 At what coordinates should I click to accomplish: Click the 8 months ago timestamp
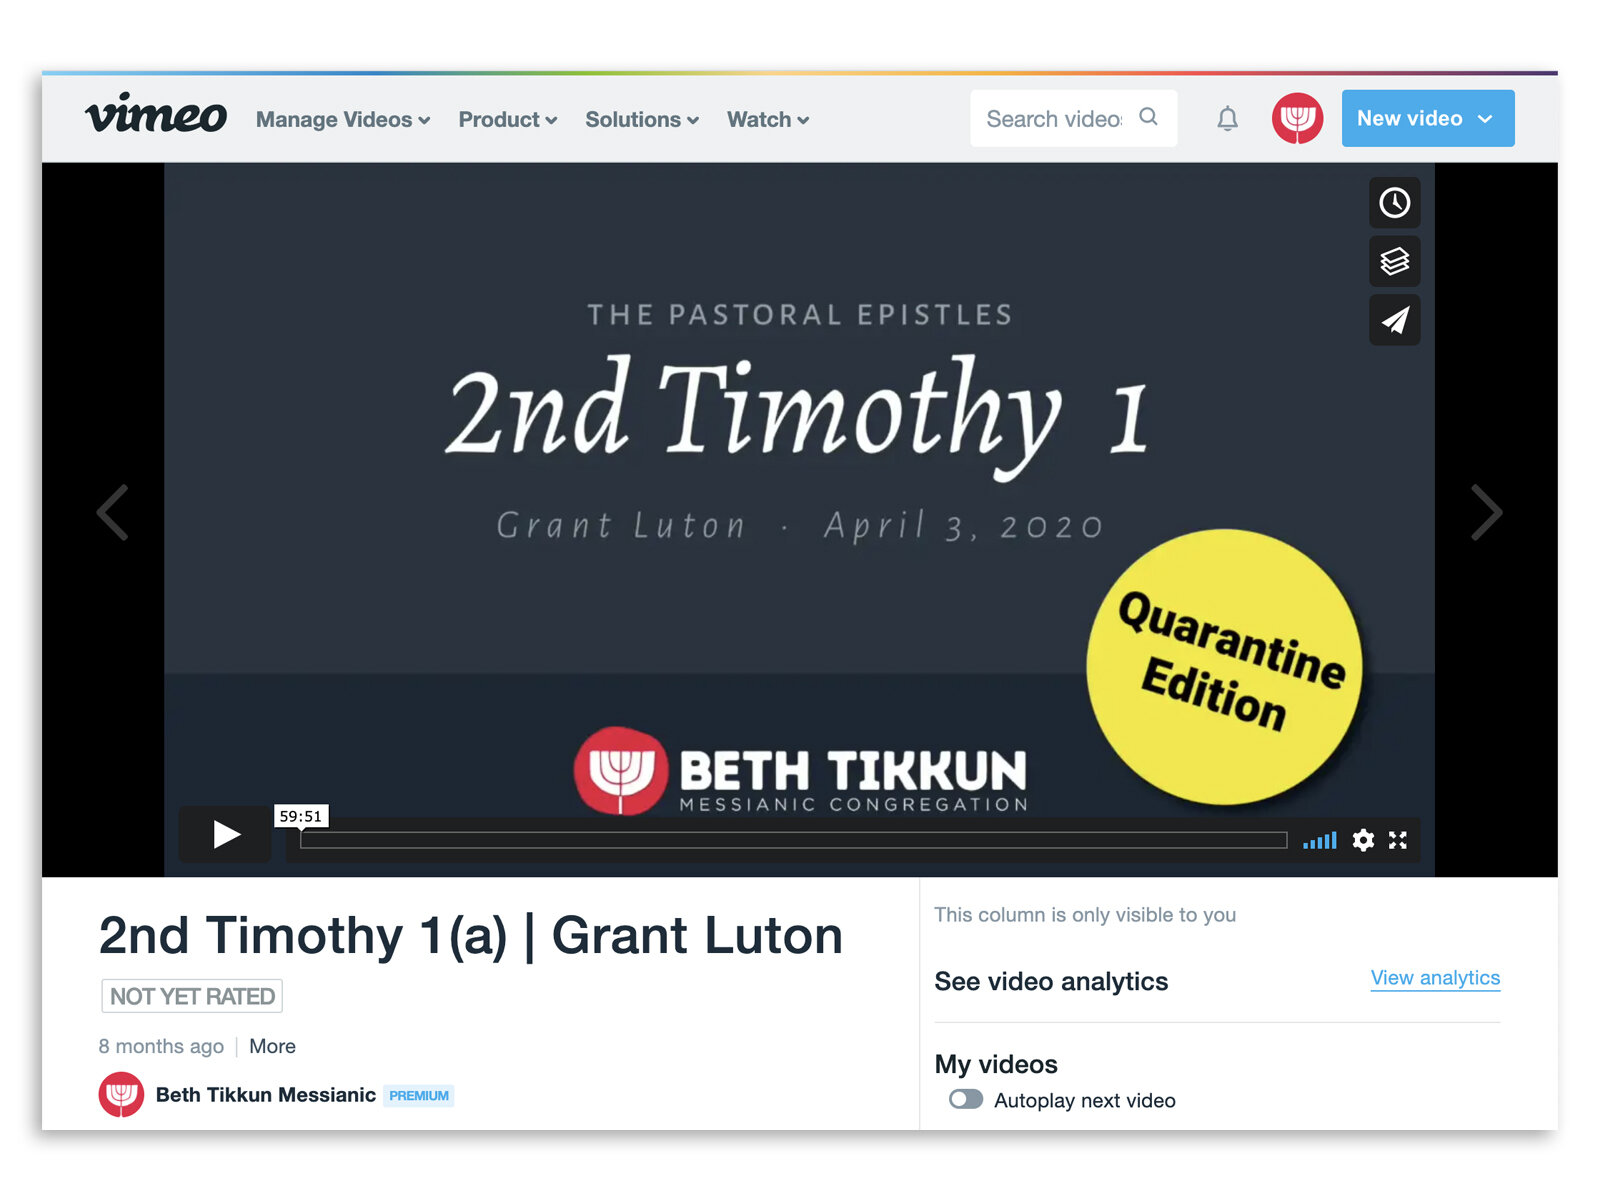(x=161, y=1046)
